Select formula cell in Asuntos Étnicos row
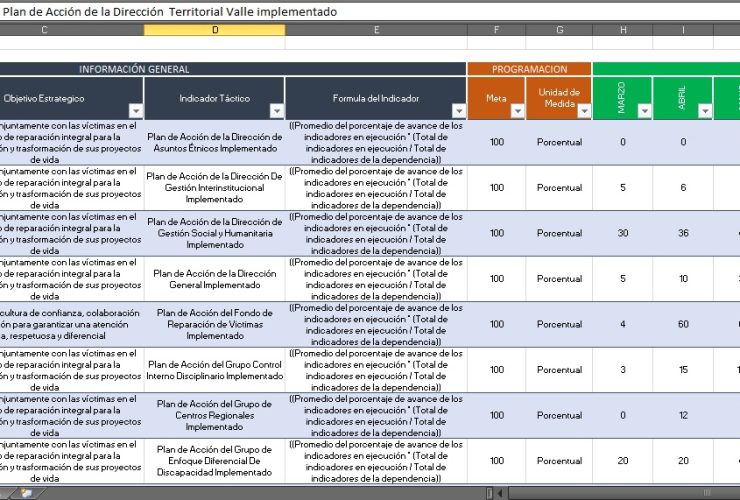740x500 pixels. coord(376,142)
